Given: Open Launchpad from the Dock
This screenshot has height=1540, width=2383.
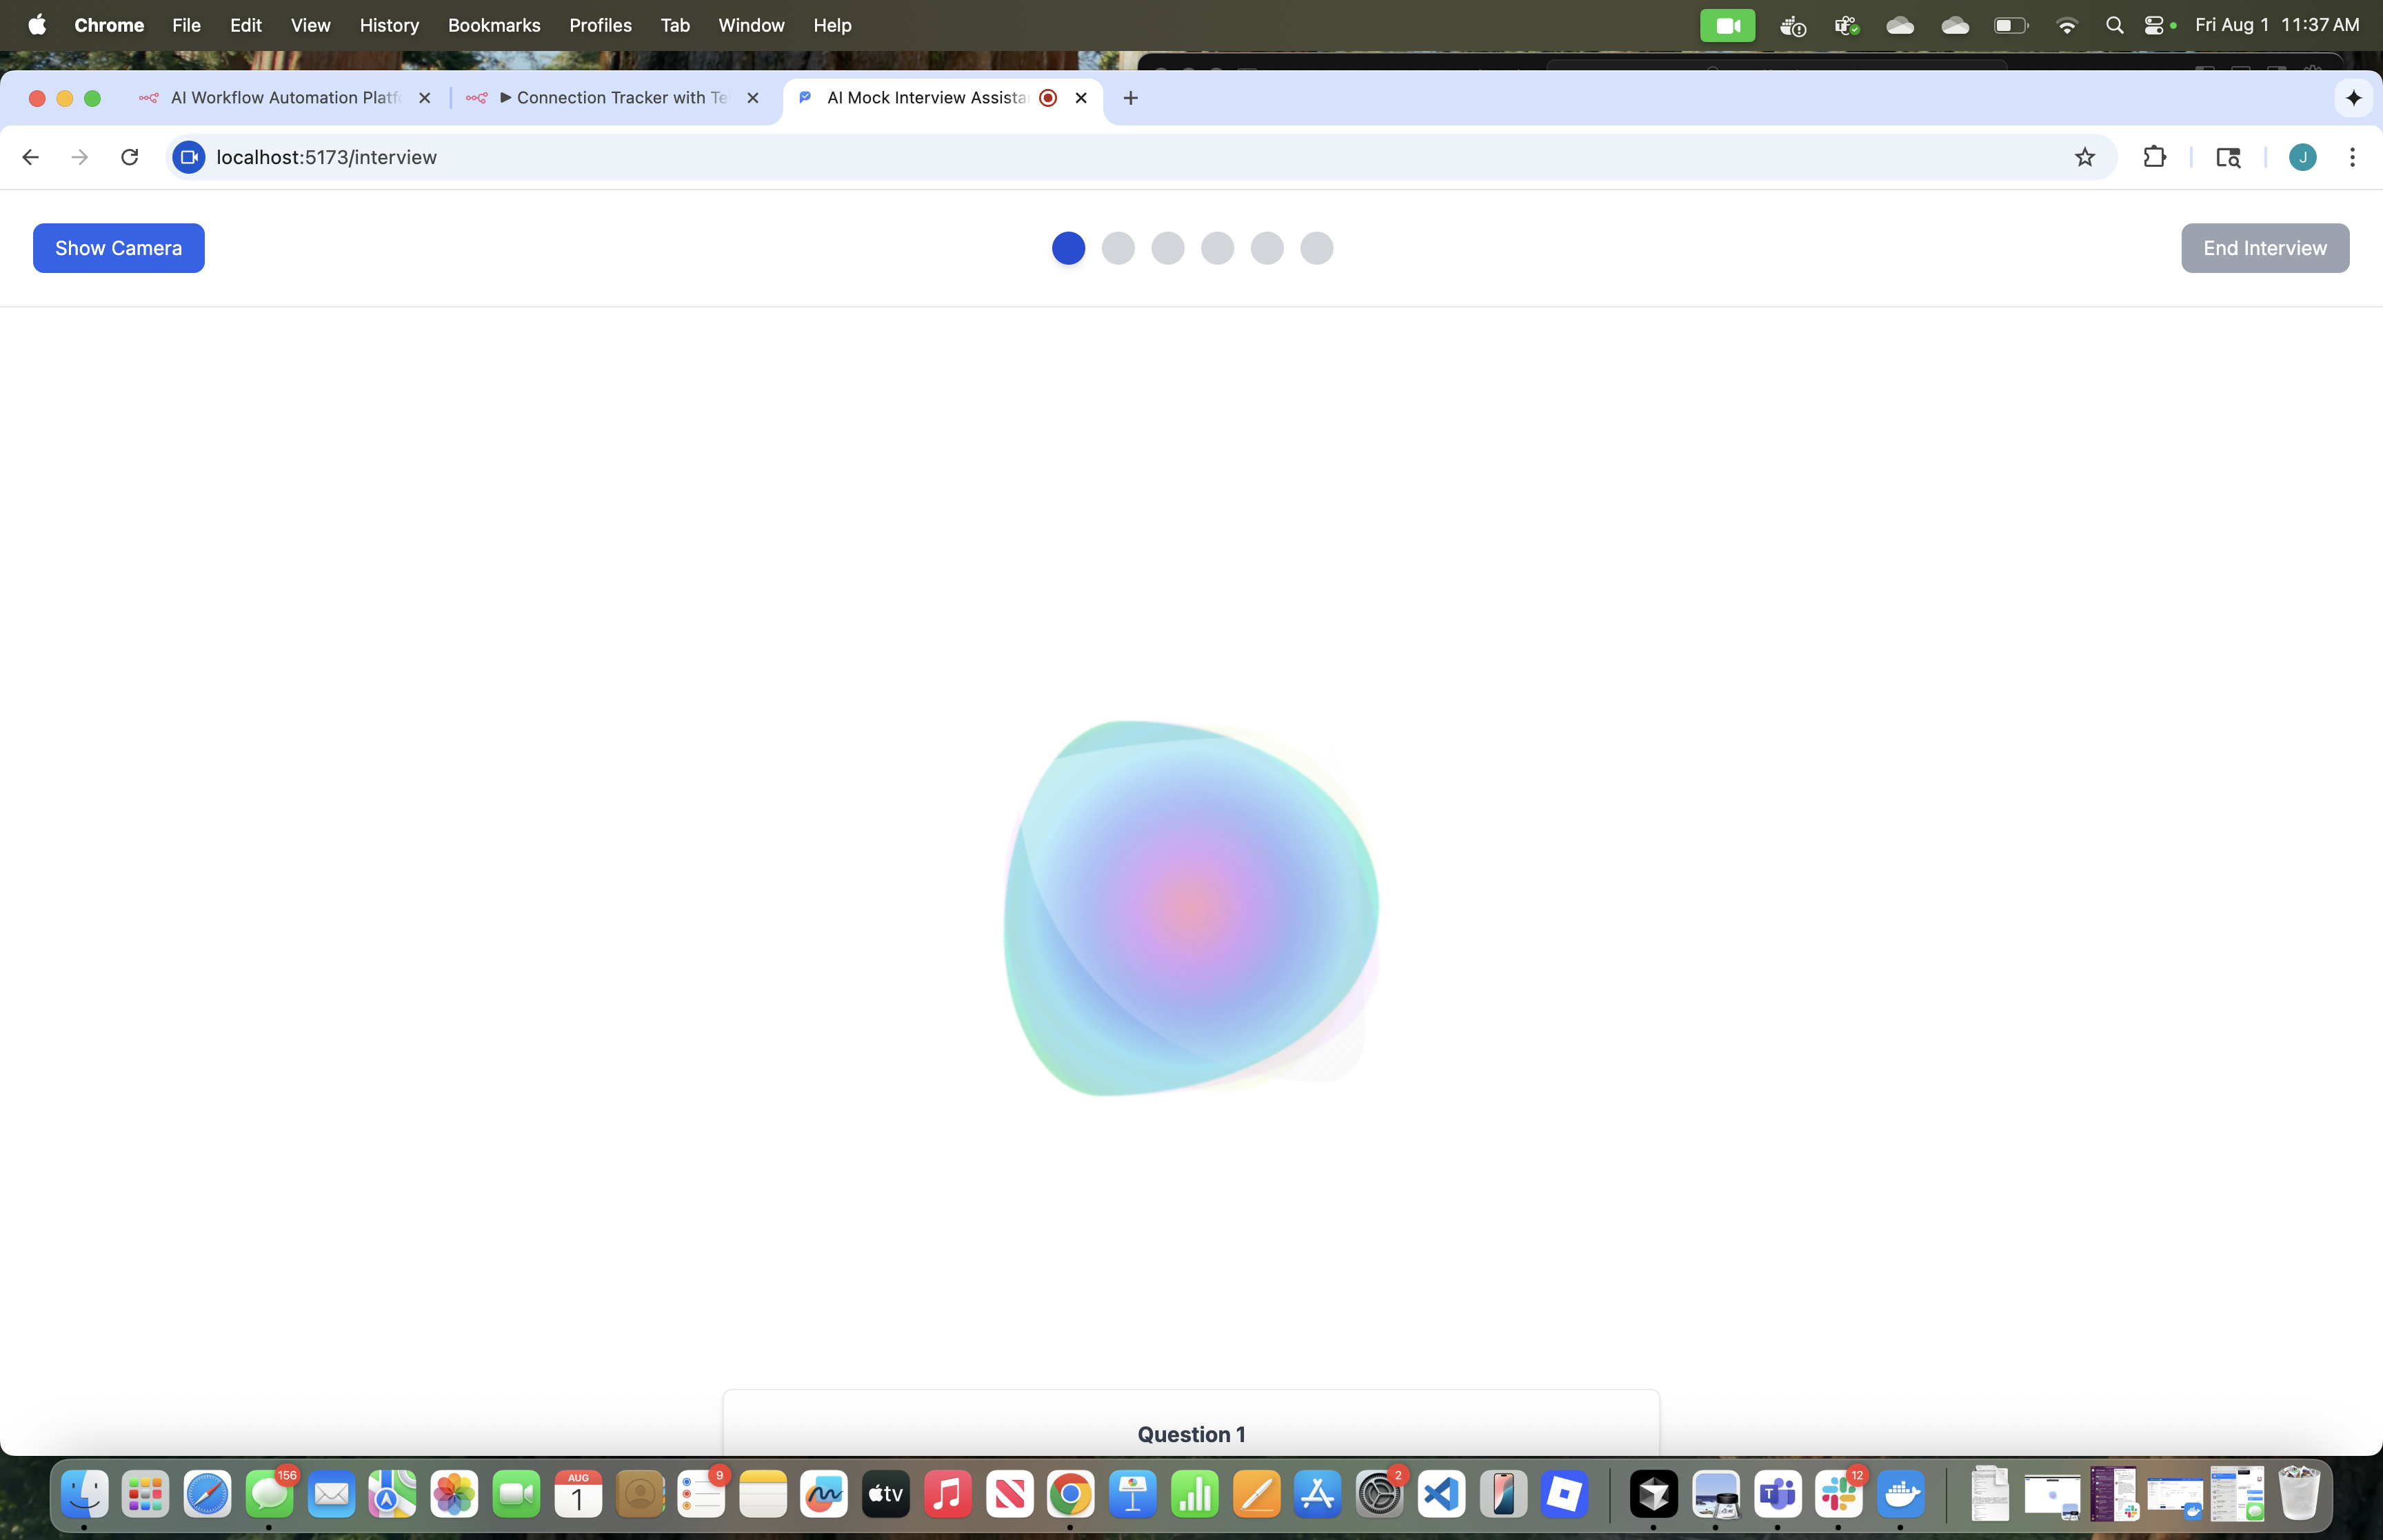Looking at the screenshot, I should point(146,1494).
